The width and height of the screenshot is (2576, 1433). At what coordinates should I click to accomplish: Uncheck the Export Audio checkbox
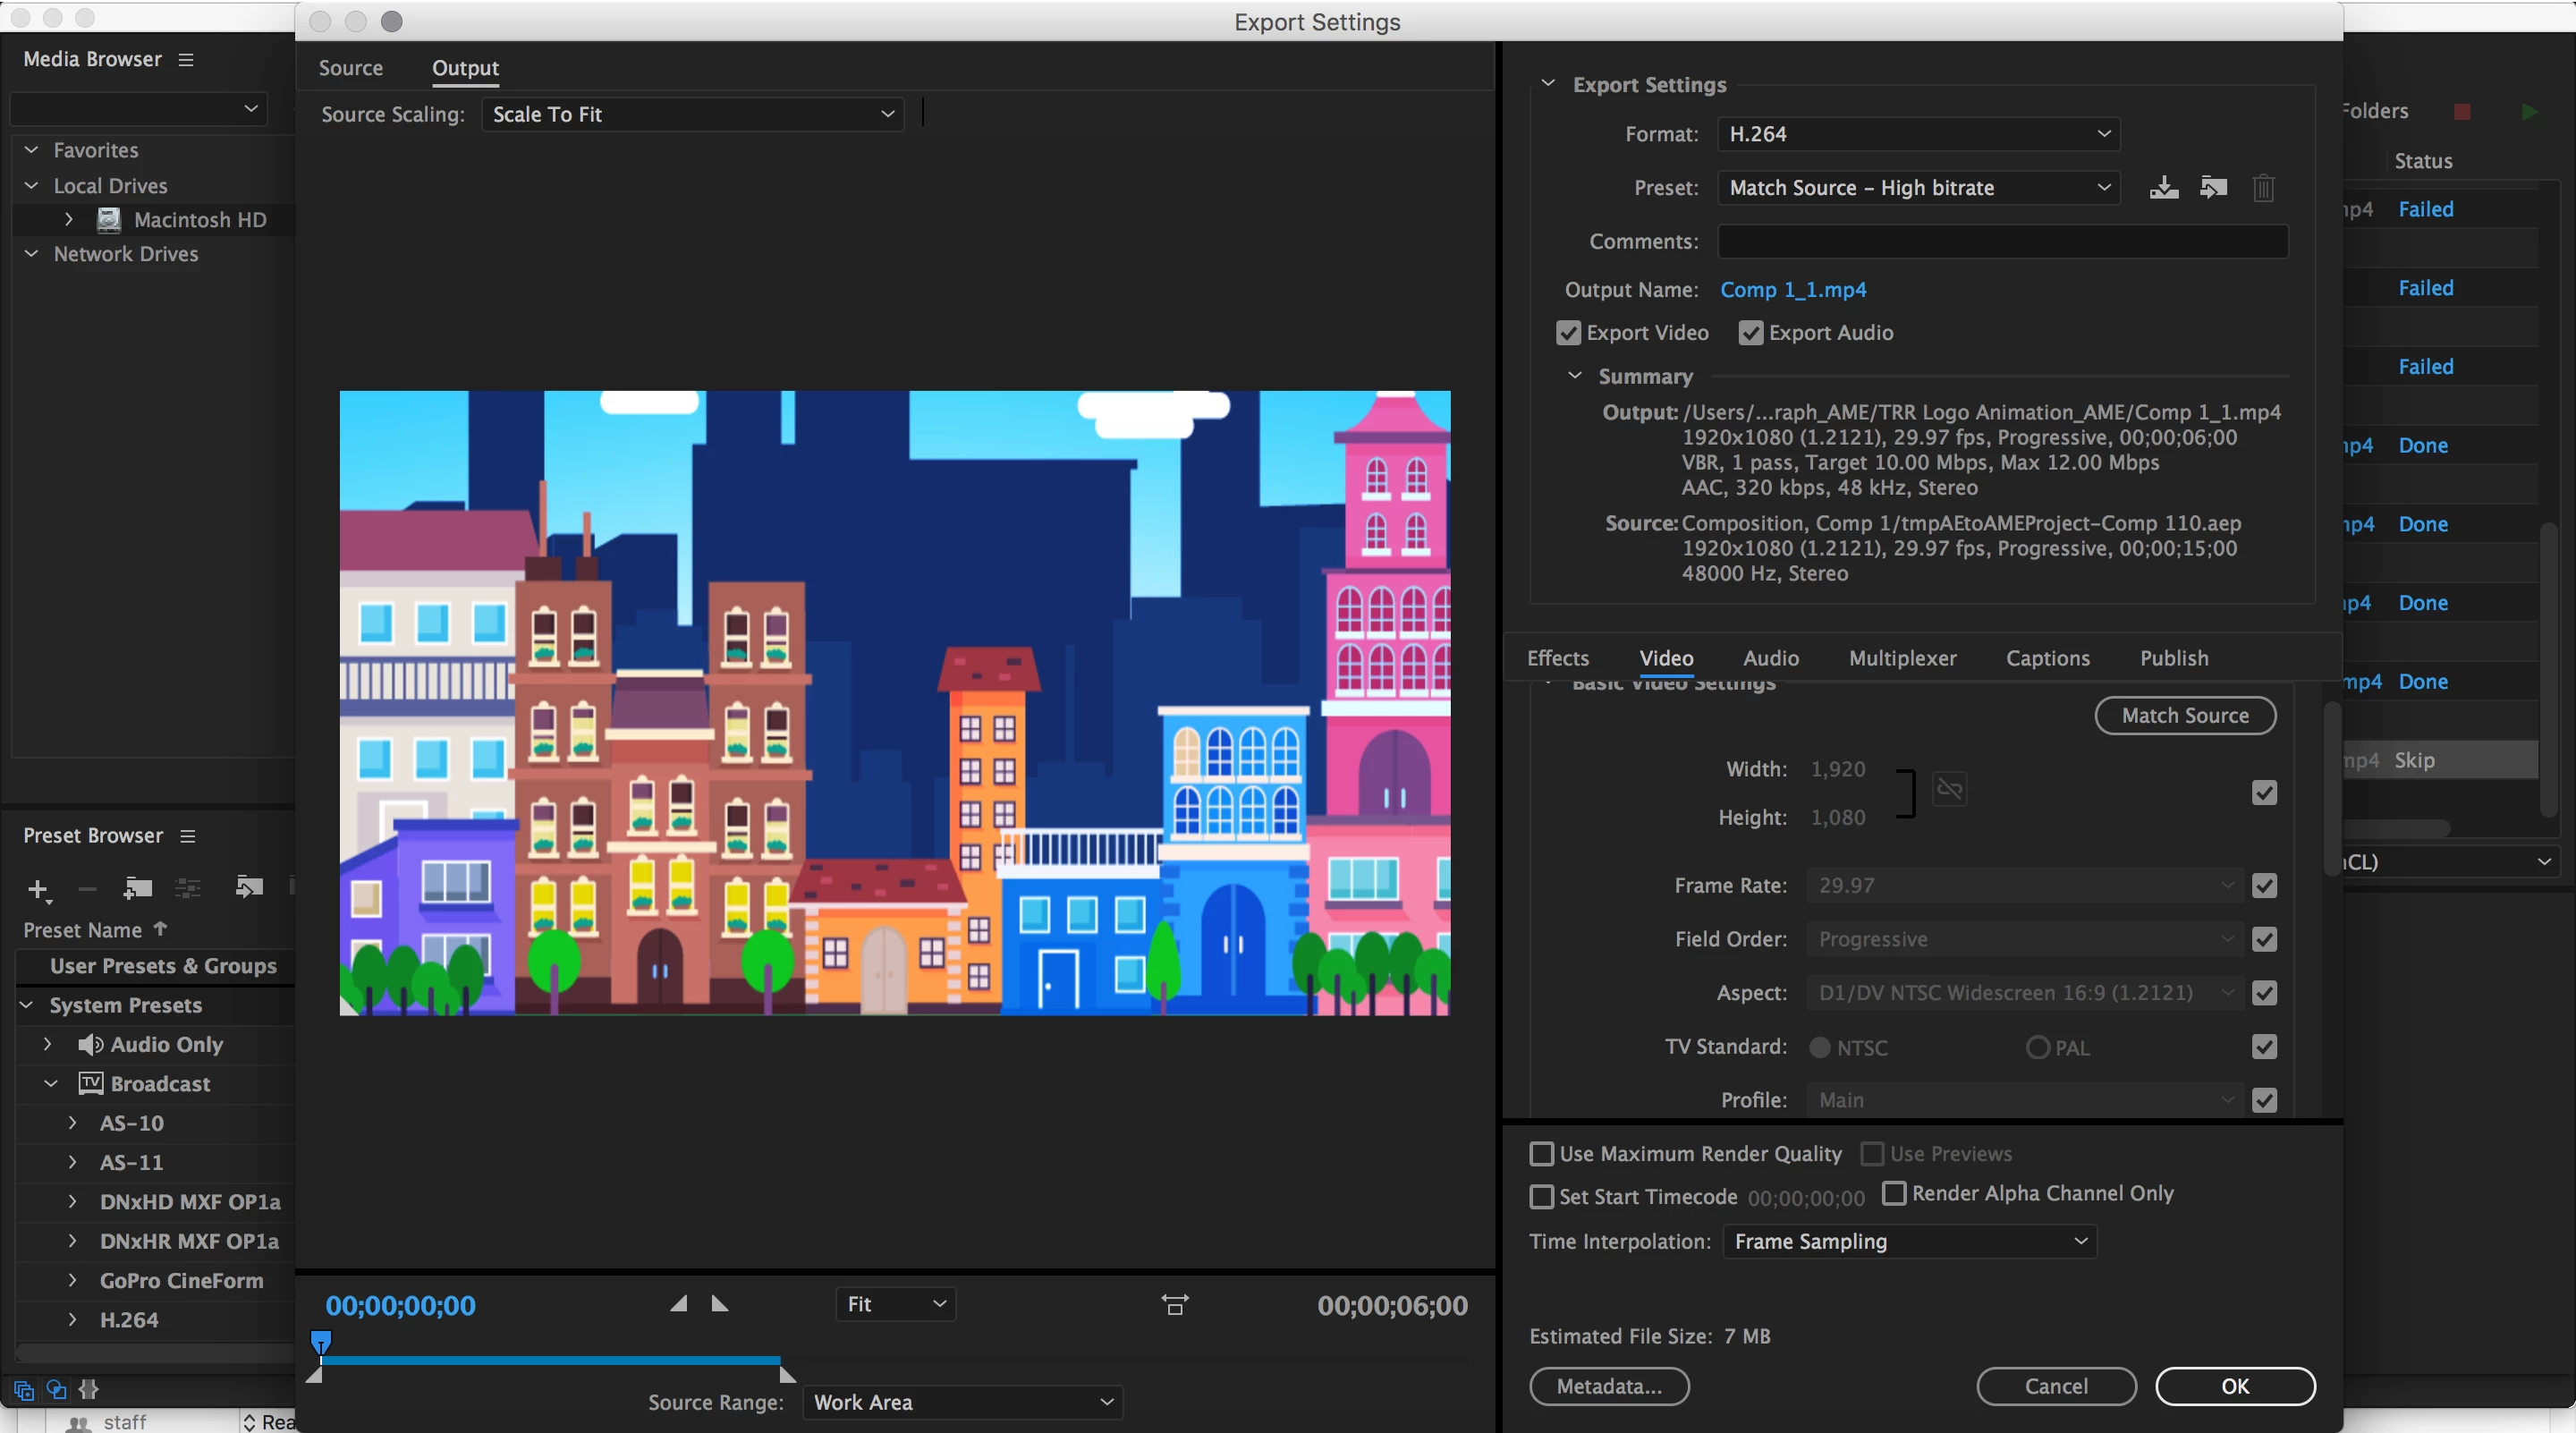(x=1751, y=333)
